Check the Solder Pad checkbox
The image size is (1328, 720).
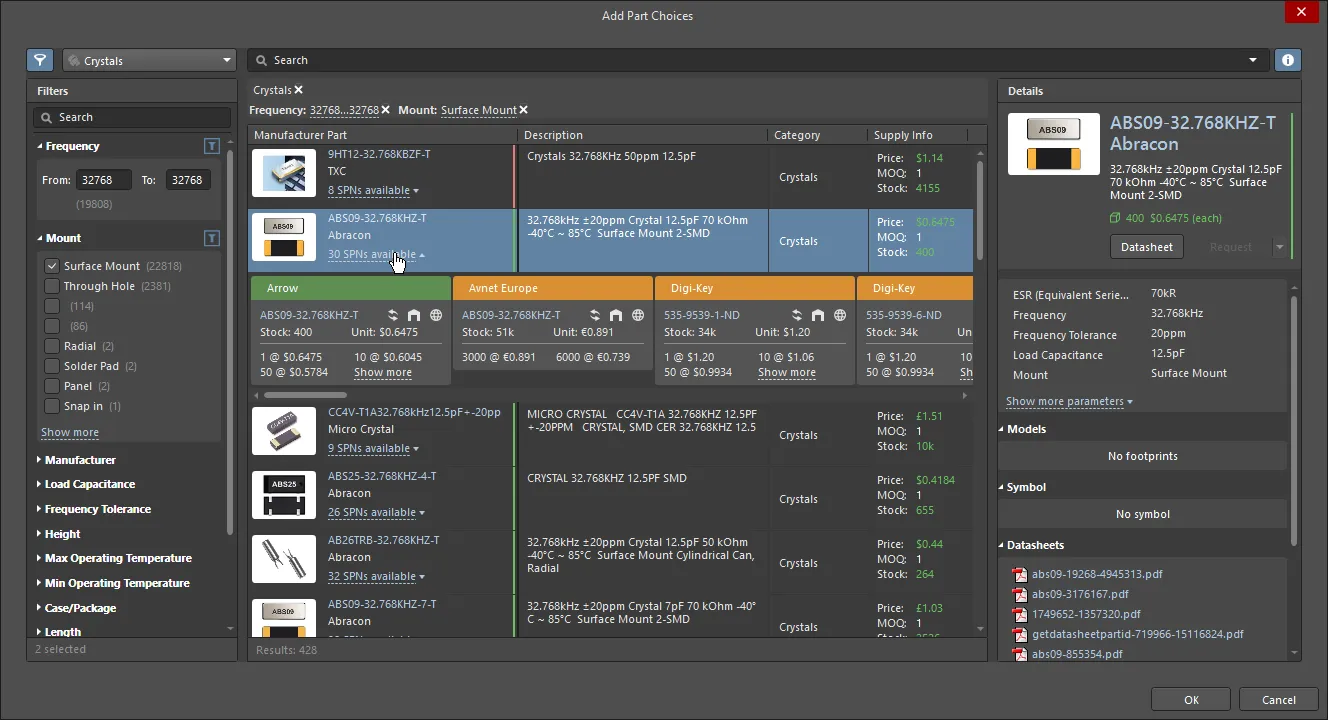pyautogui.click(x=52, y=366)
